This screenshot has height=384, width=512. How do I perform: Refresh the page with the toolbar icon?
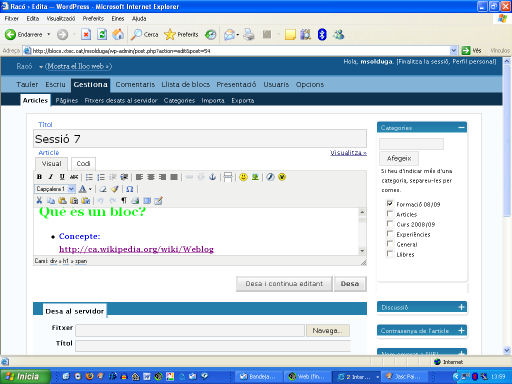pos(102,34)
